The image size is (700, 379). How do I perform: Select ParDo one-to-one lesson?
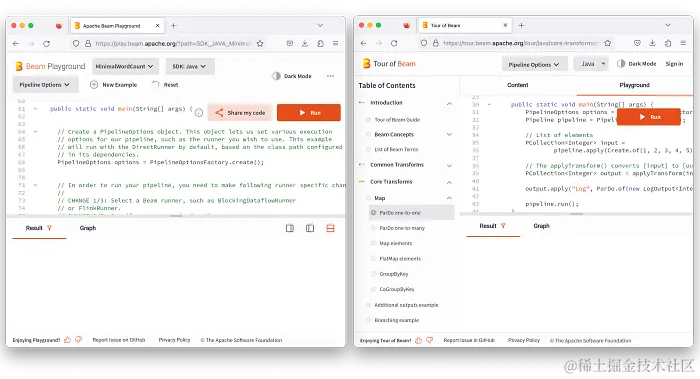click(x=411, y=213)
